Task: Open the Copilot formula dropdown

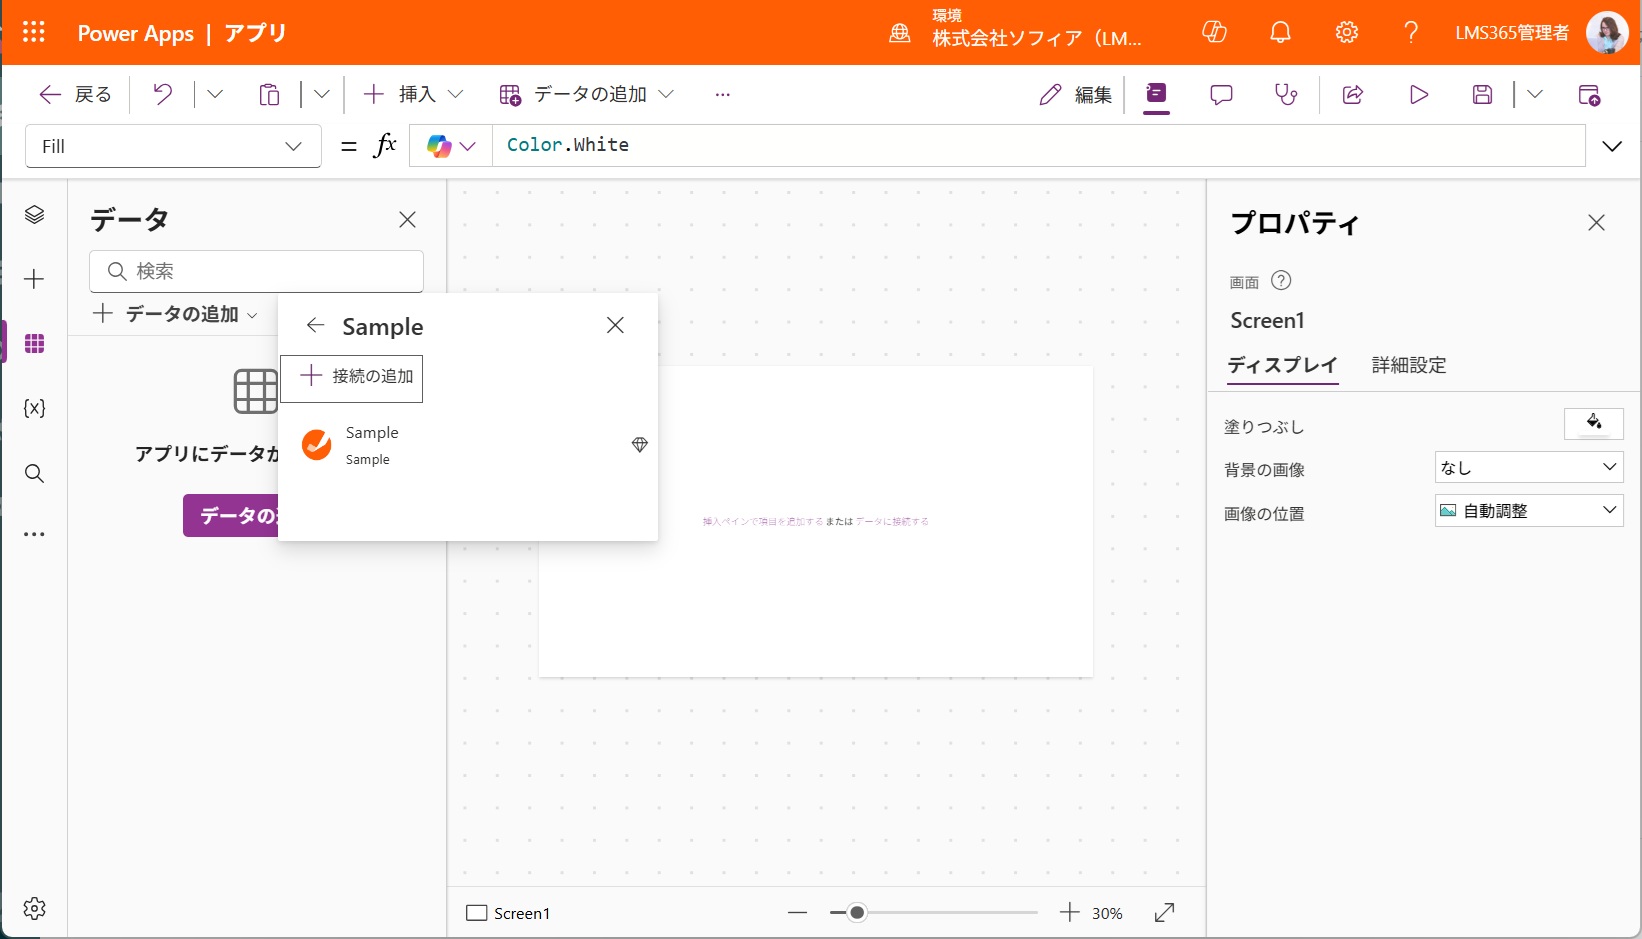Action: tap(451, 146)
